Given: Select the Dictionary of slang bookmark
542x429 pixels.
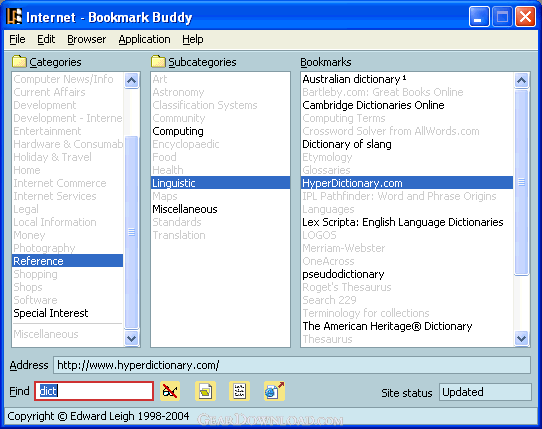Looking at the screenshot, I should 407,144.
